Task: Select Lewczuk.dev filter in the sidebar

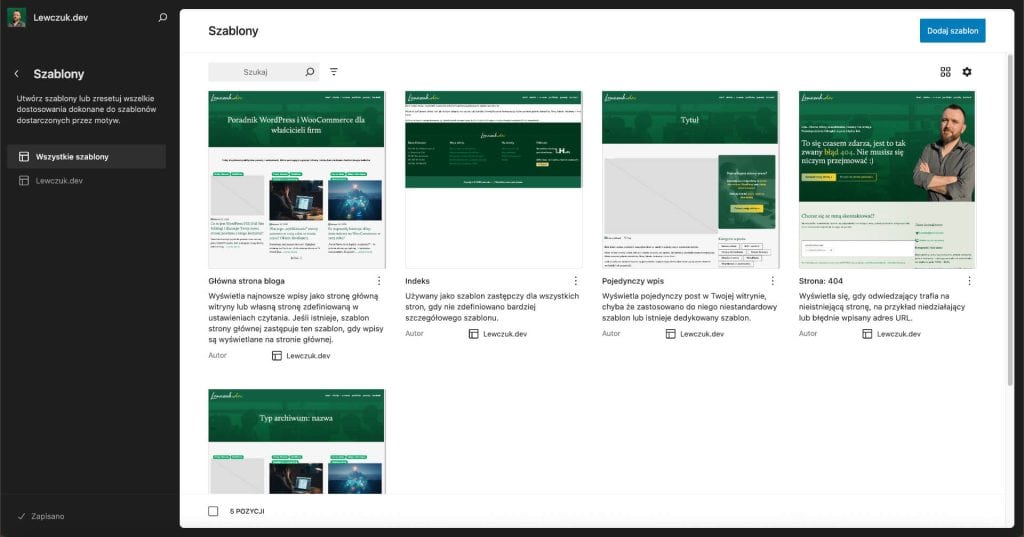Action: (x=86, y=181)
